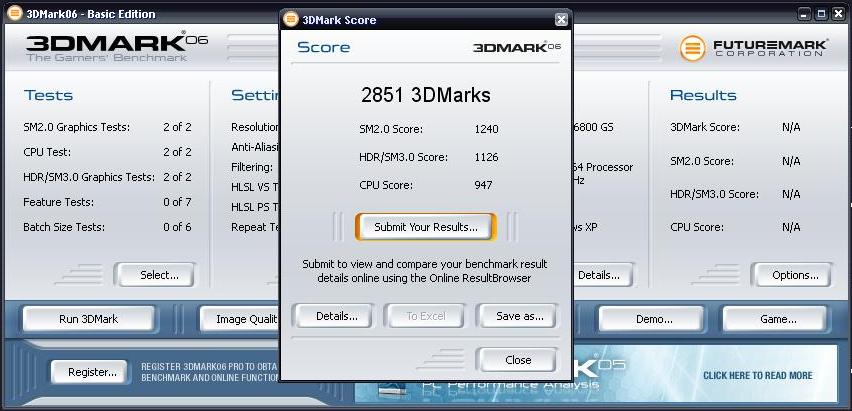
Task: Run 3DMark benchmark
Action: tap(89, 319)
